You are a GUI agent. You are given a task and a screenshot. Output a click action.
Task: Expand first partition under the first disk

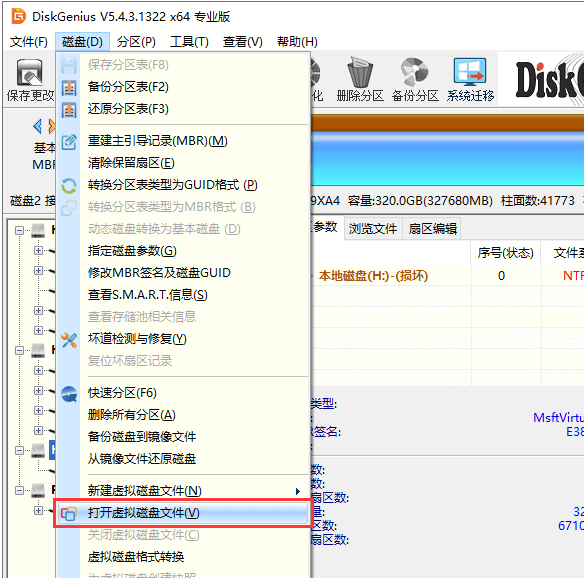point(39,250)
